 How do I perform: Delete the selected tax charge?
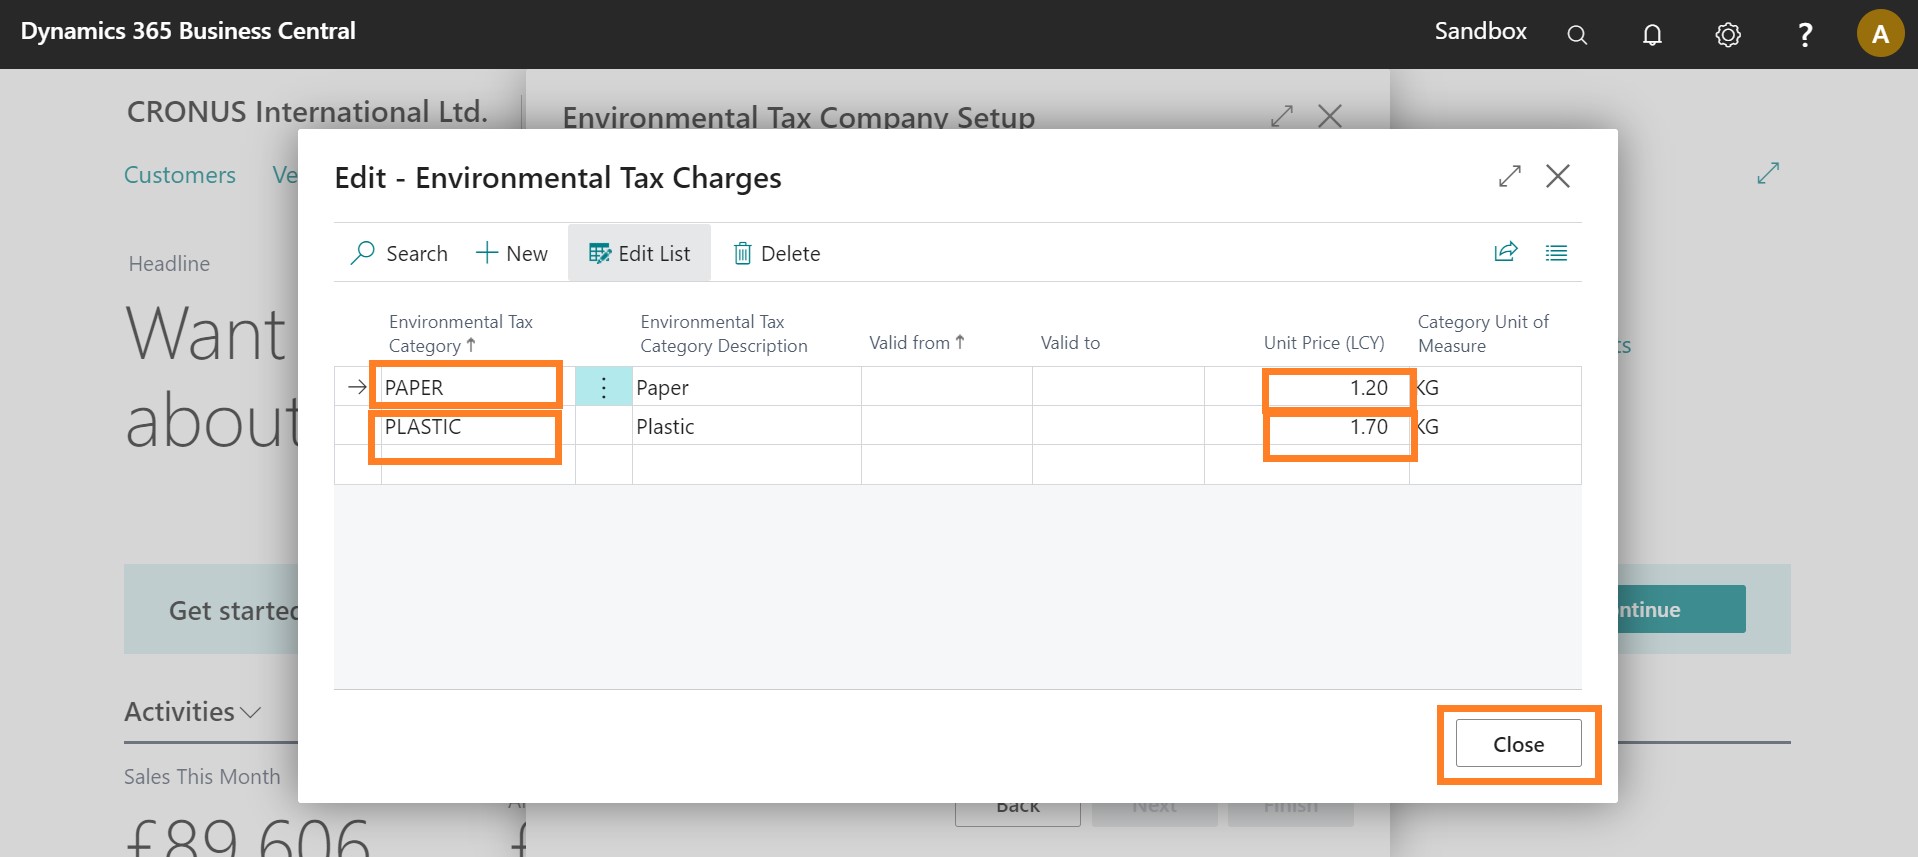coord(776,254)
